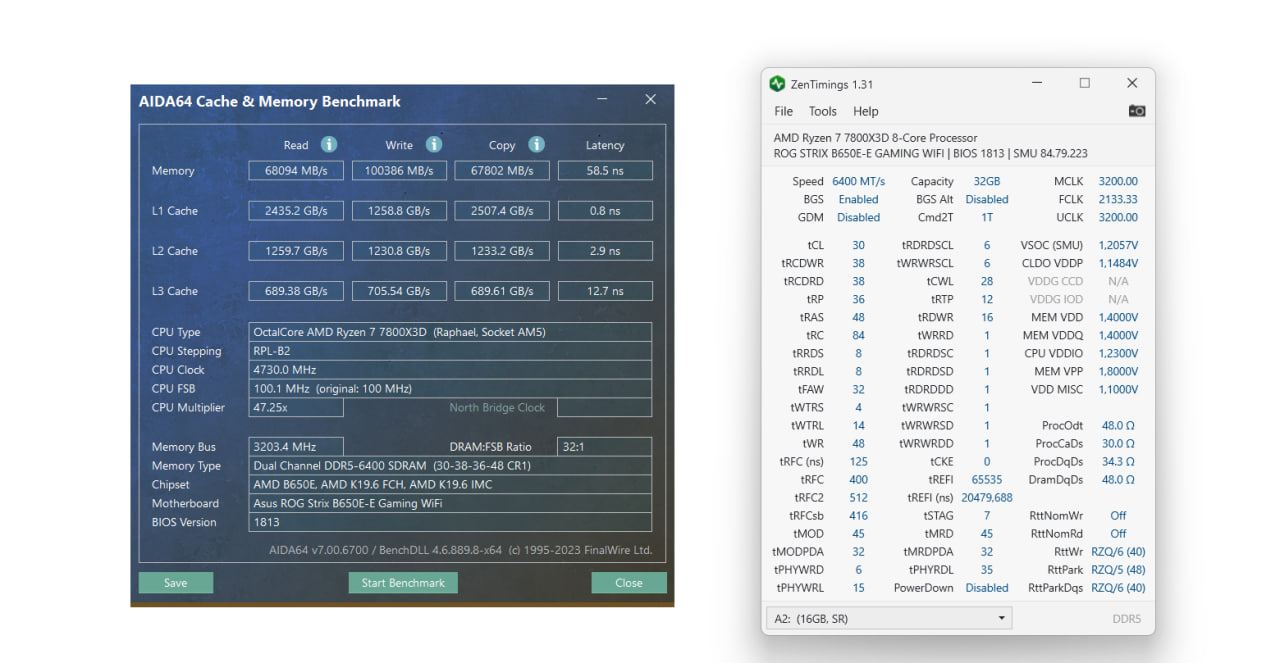Open the Help menu in ZenTimings

[865, 111]
